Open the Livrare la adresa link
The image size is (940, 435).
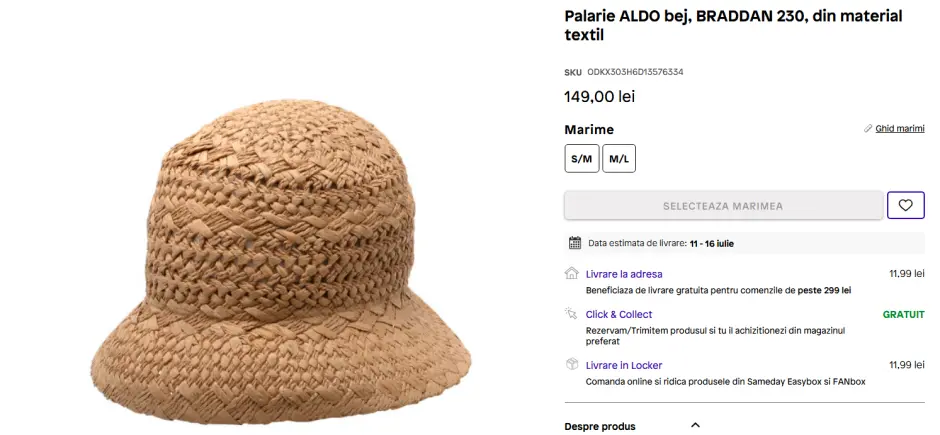click(x=624, y=274)
